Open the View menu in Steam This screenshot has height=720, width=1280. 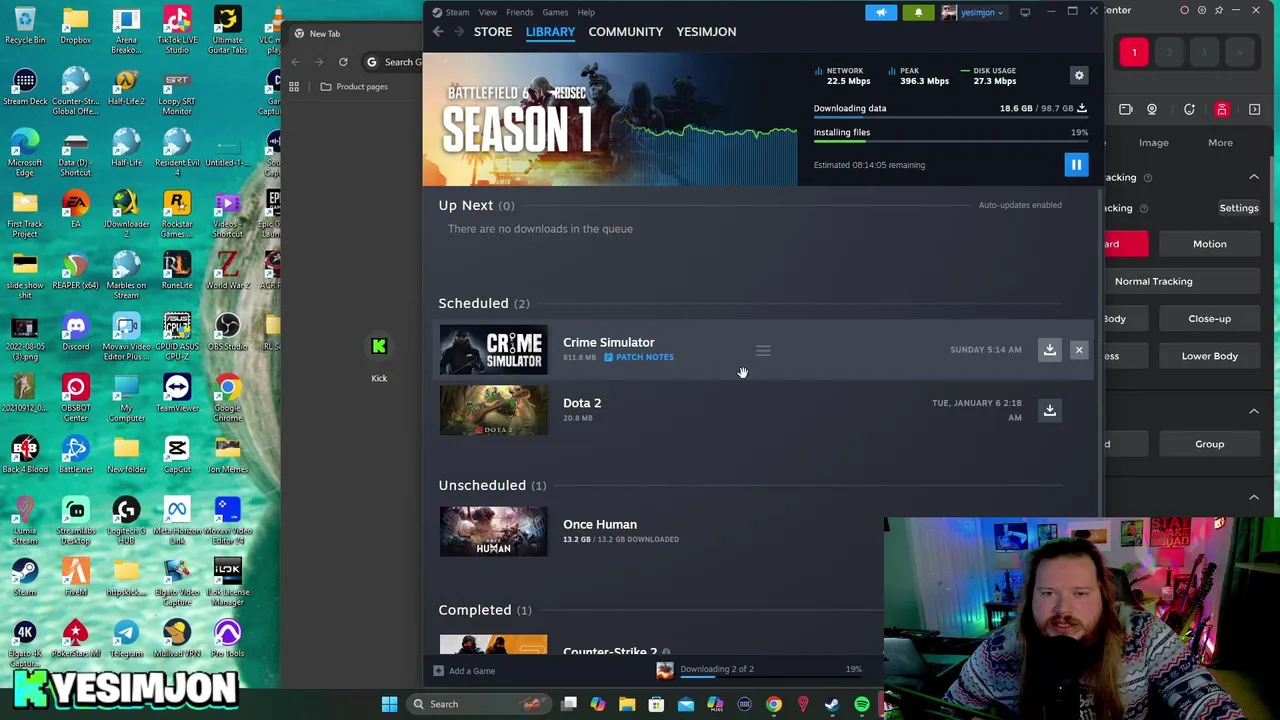[487, 12]
